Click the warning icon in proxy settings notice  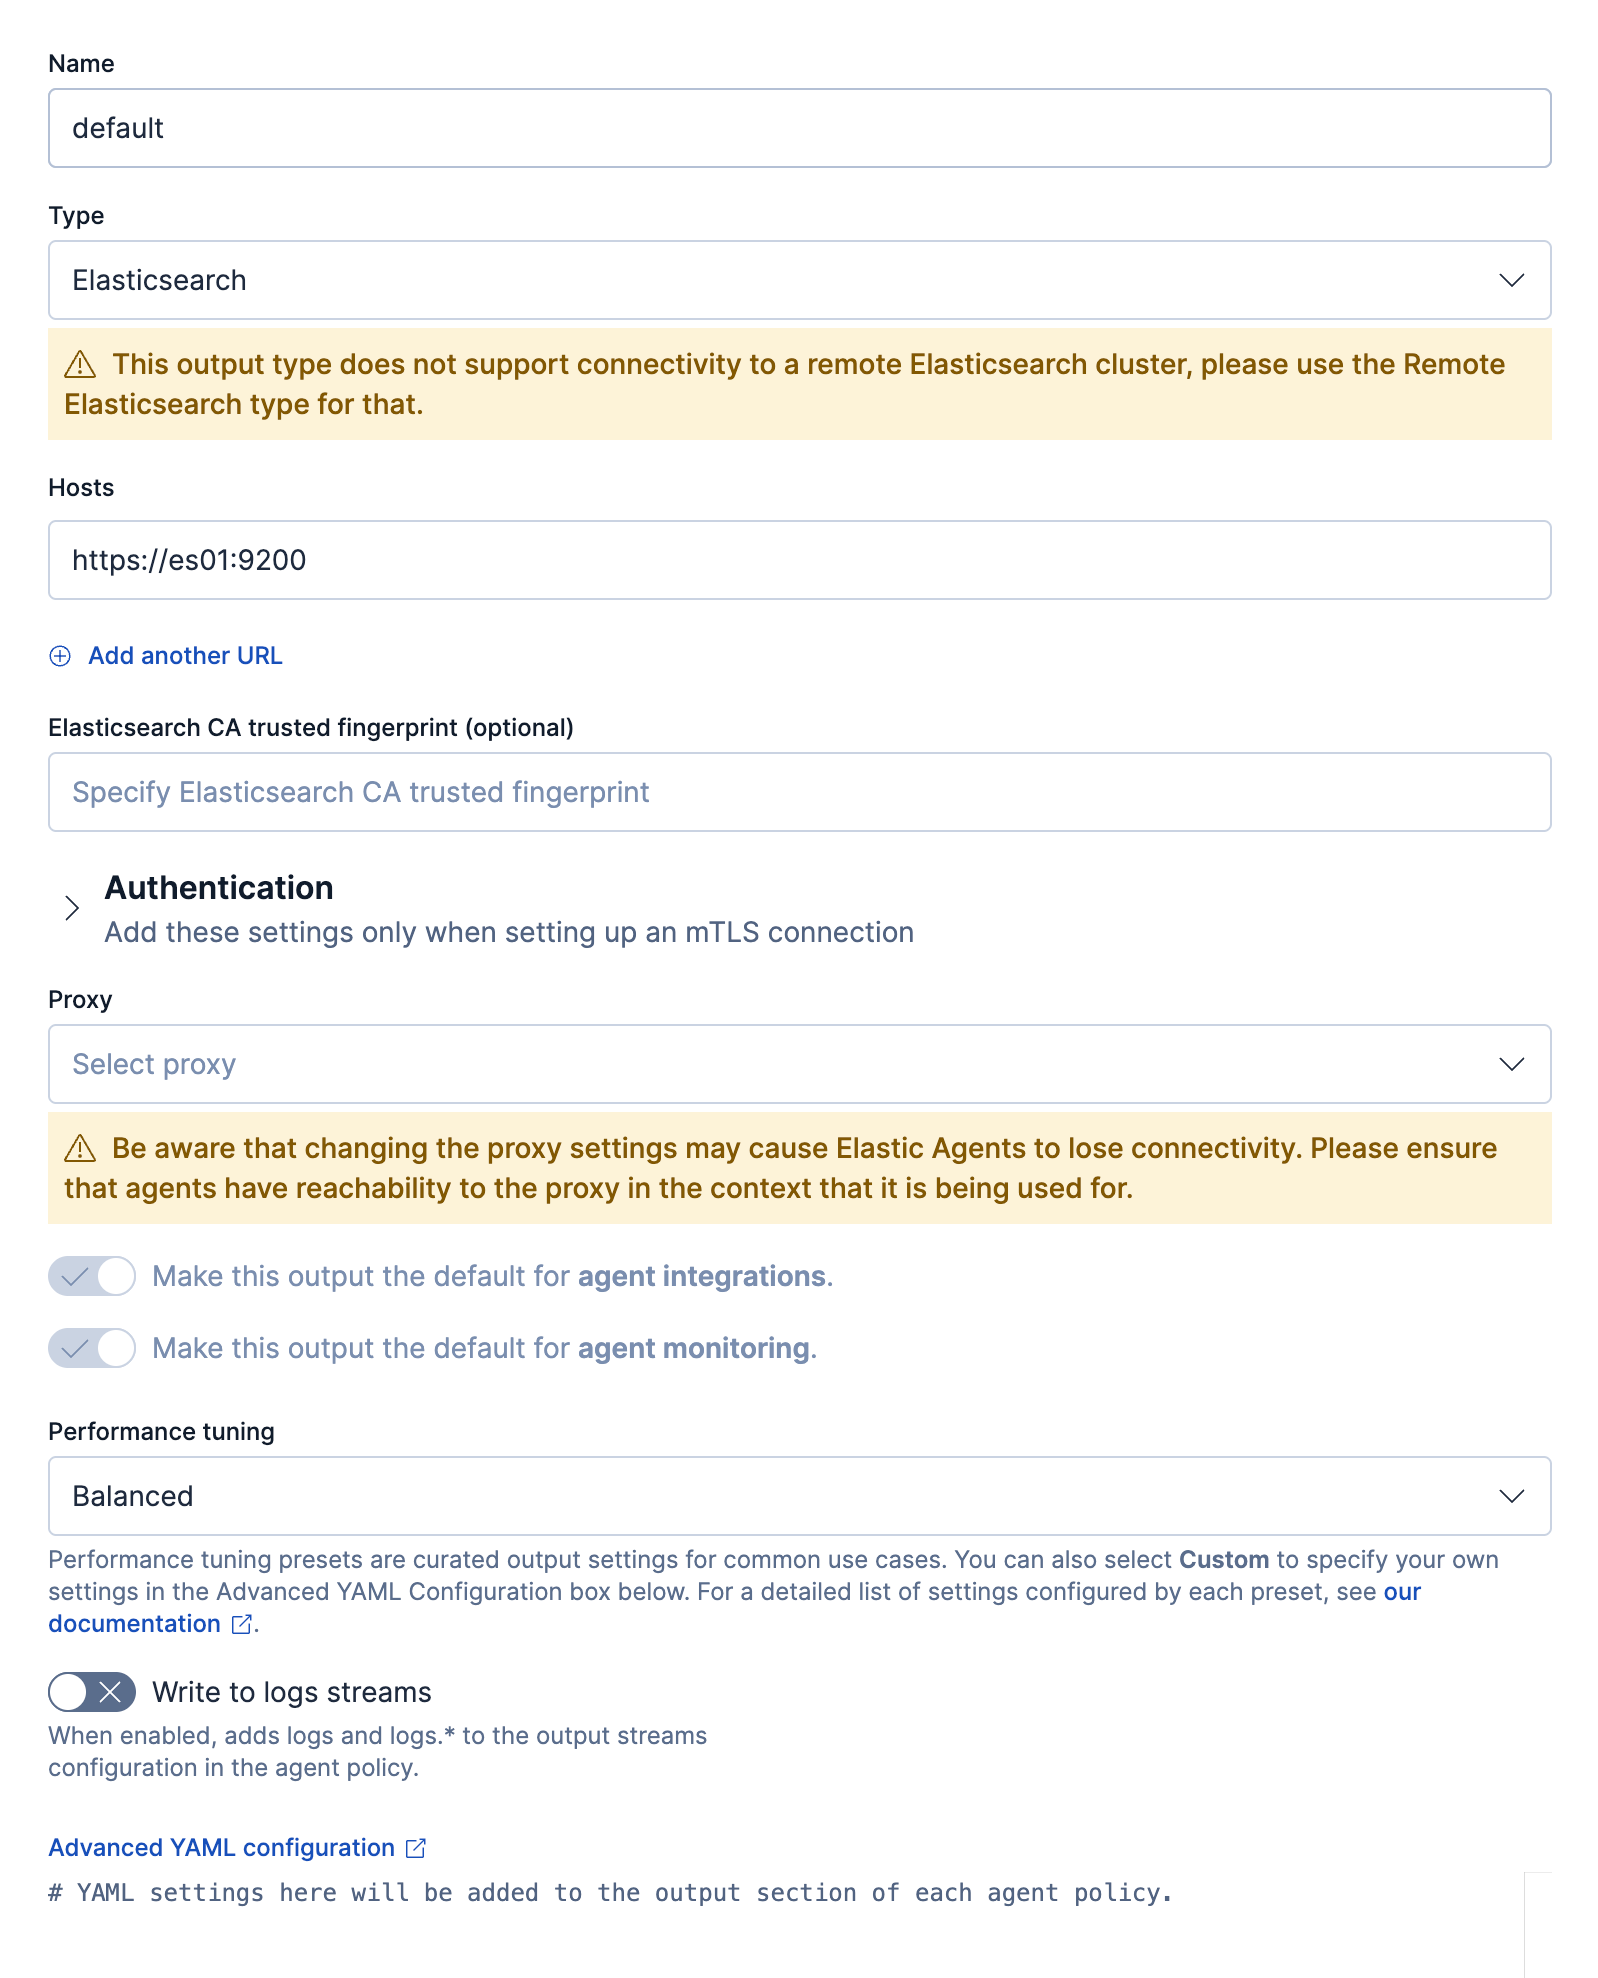pos(80,1149)
